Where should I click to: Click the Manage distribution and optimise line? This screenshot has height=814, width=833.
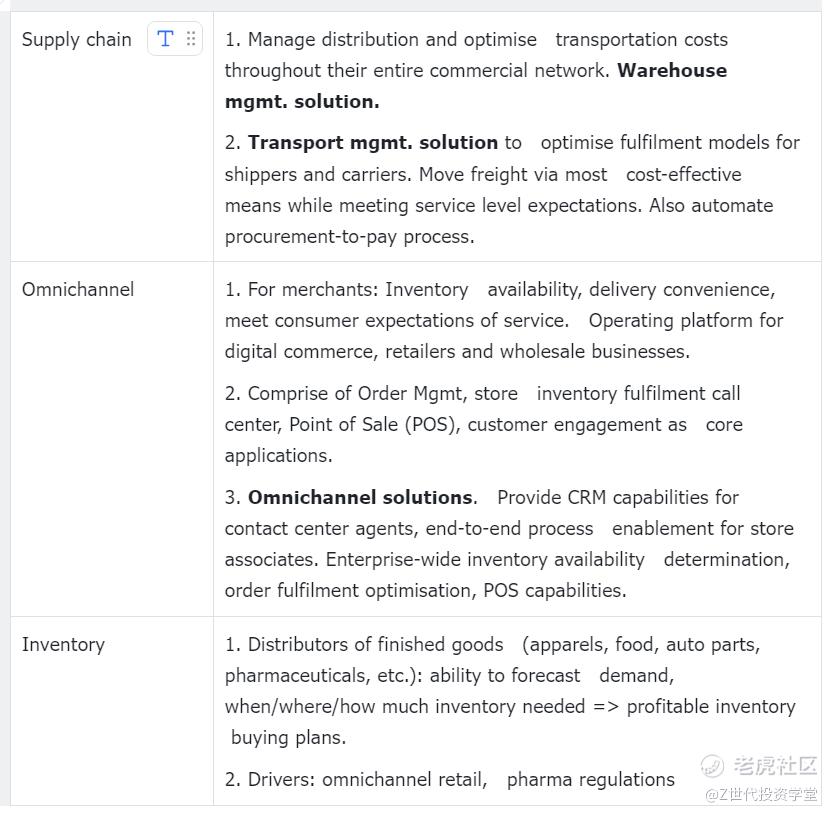click(x=476, y=40)
